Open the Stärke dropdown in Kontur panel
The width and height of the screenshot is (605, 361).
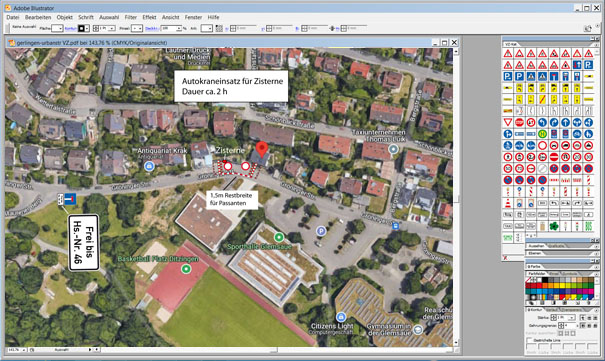571,317
